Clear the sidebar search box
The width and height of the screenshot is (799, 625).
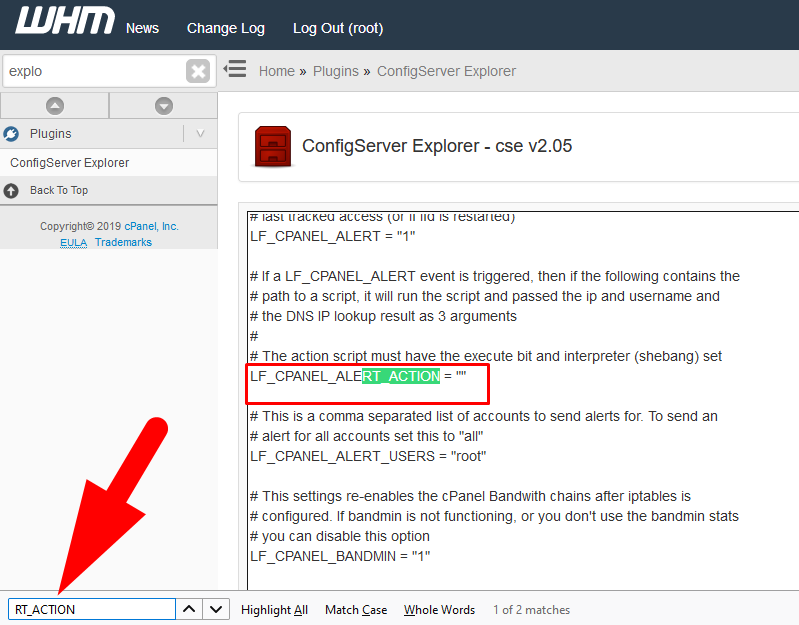click(198, 71)
